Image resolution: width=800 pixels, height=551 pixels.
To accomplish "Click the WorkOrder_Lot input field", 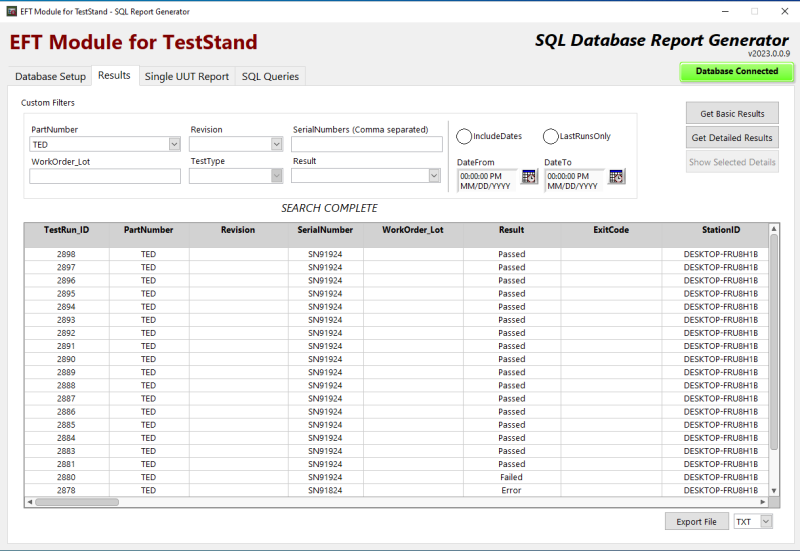I will pos(105,176).
